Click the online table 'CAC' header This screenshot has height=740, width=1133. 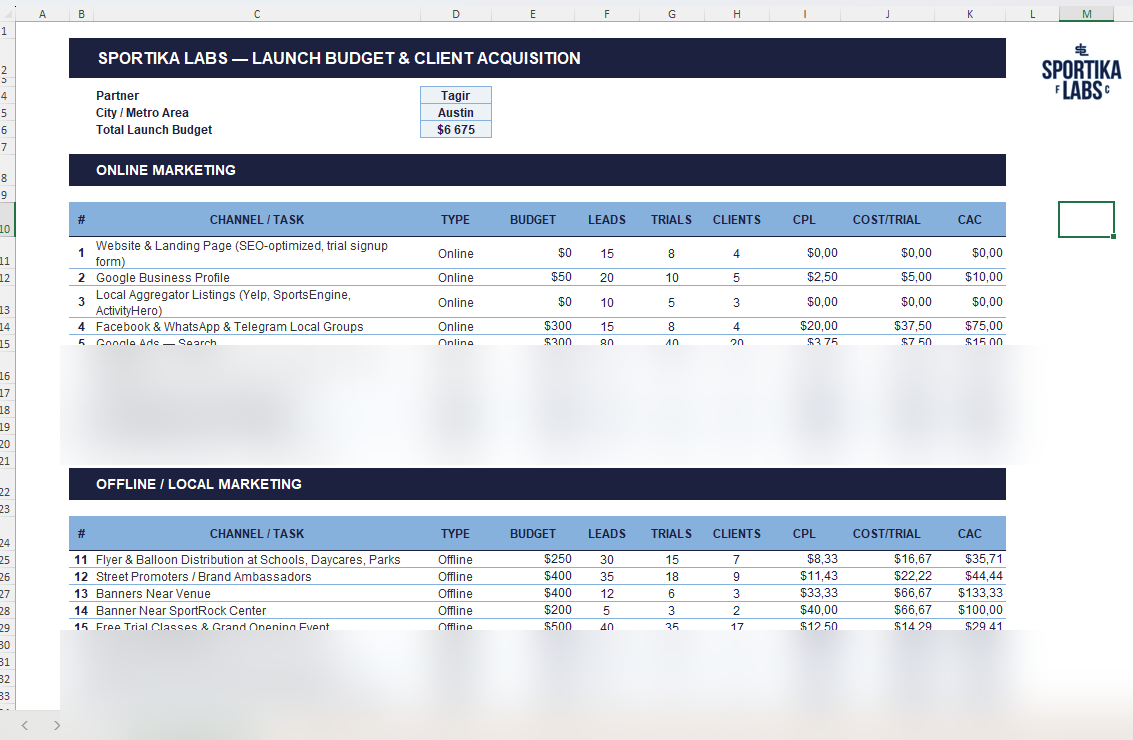point(970,220)
